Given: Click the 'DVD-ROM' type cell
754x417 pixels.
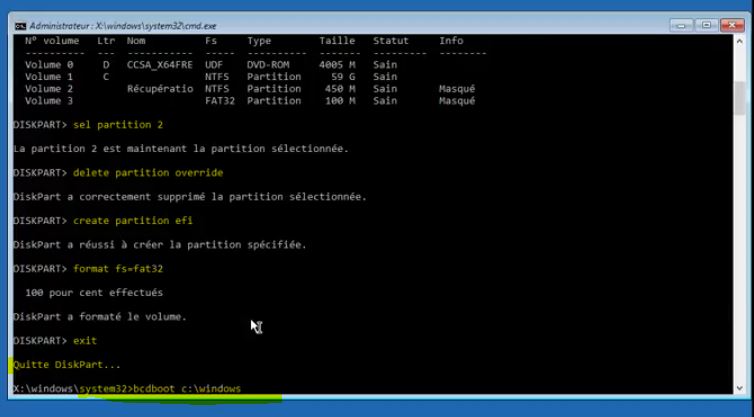Looking at the screenshot, I should pyautogui.click(x=268, y=65).
